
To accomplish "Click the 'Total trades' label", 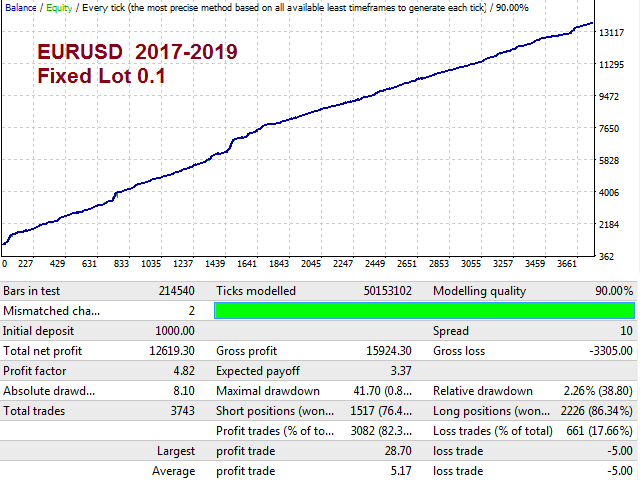I will click(34, 411).
